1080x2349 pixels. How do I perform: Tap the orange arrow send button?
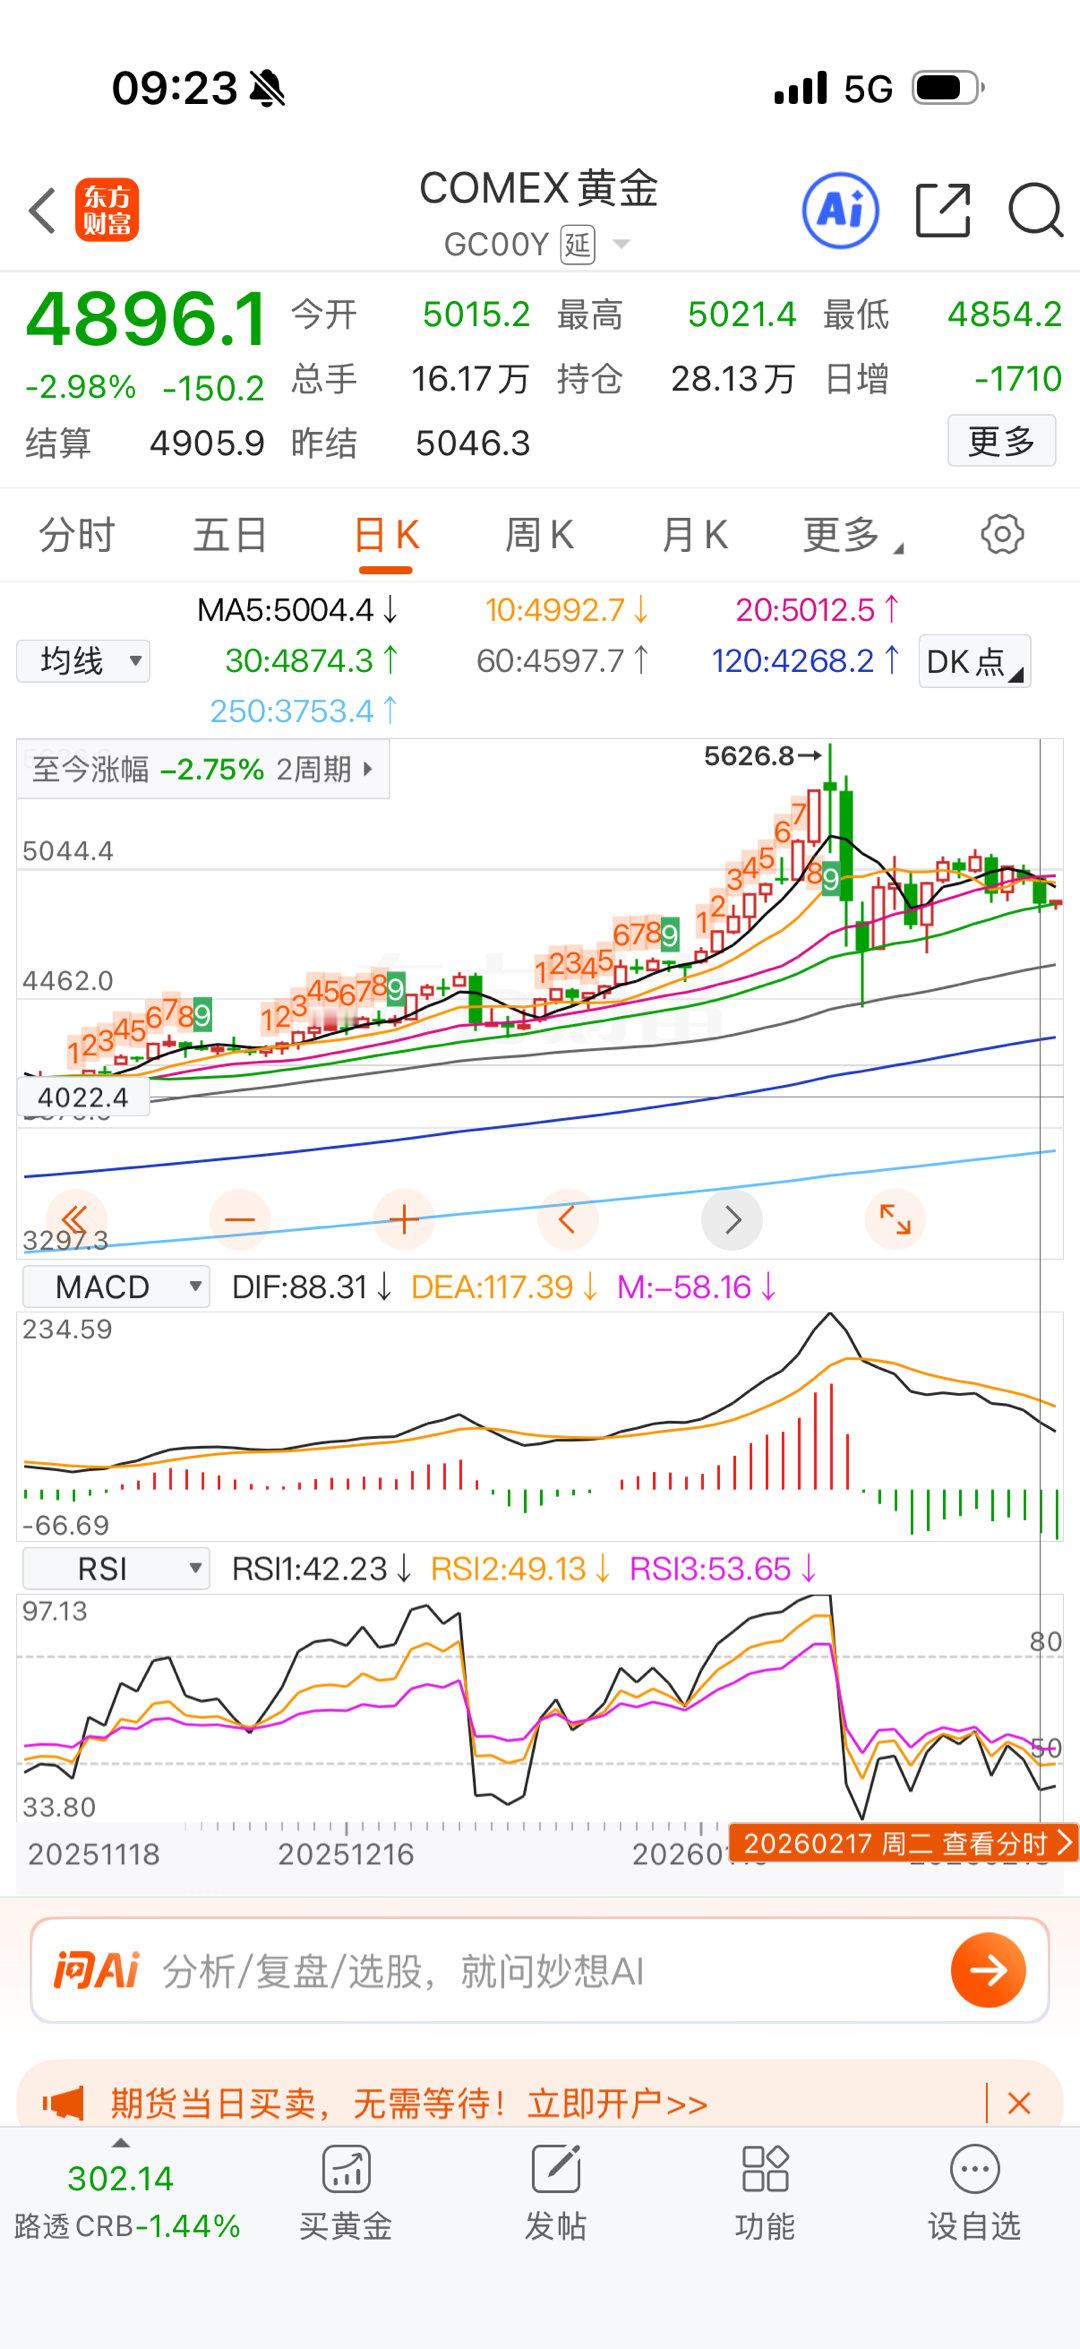click(988, 1970)
